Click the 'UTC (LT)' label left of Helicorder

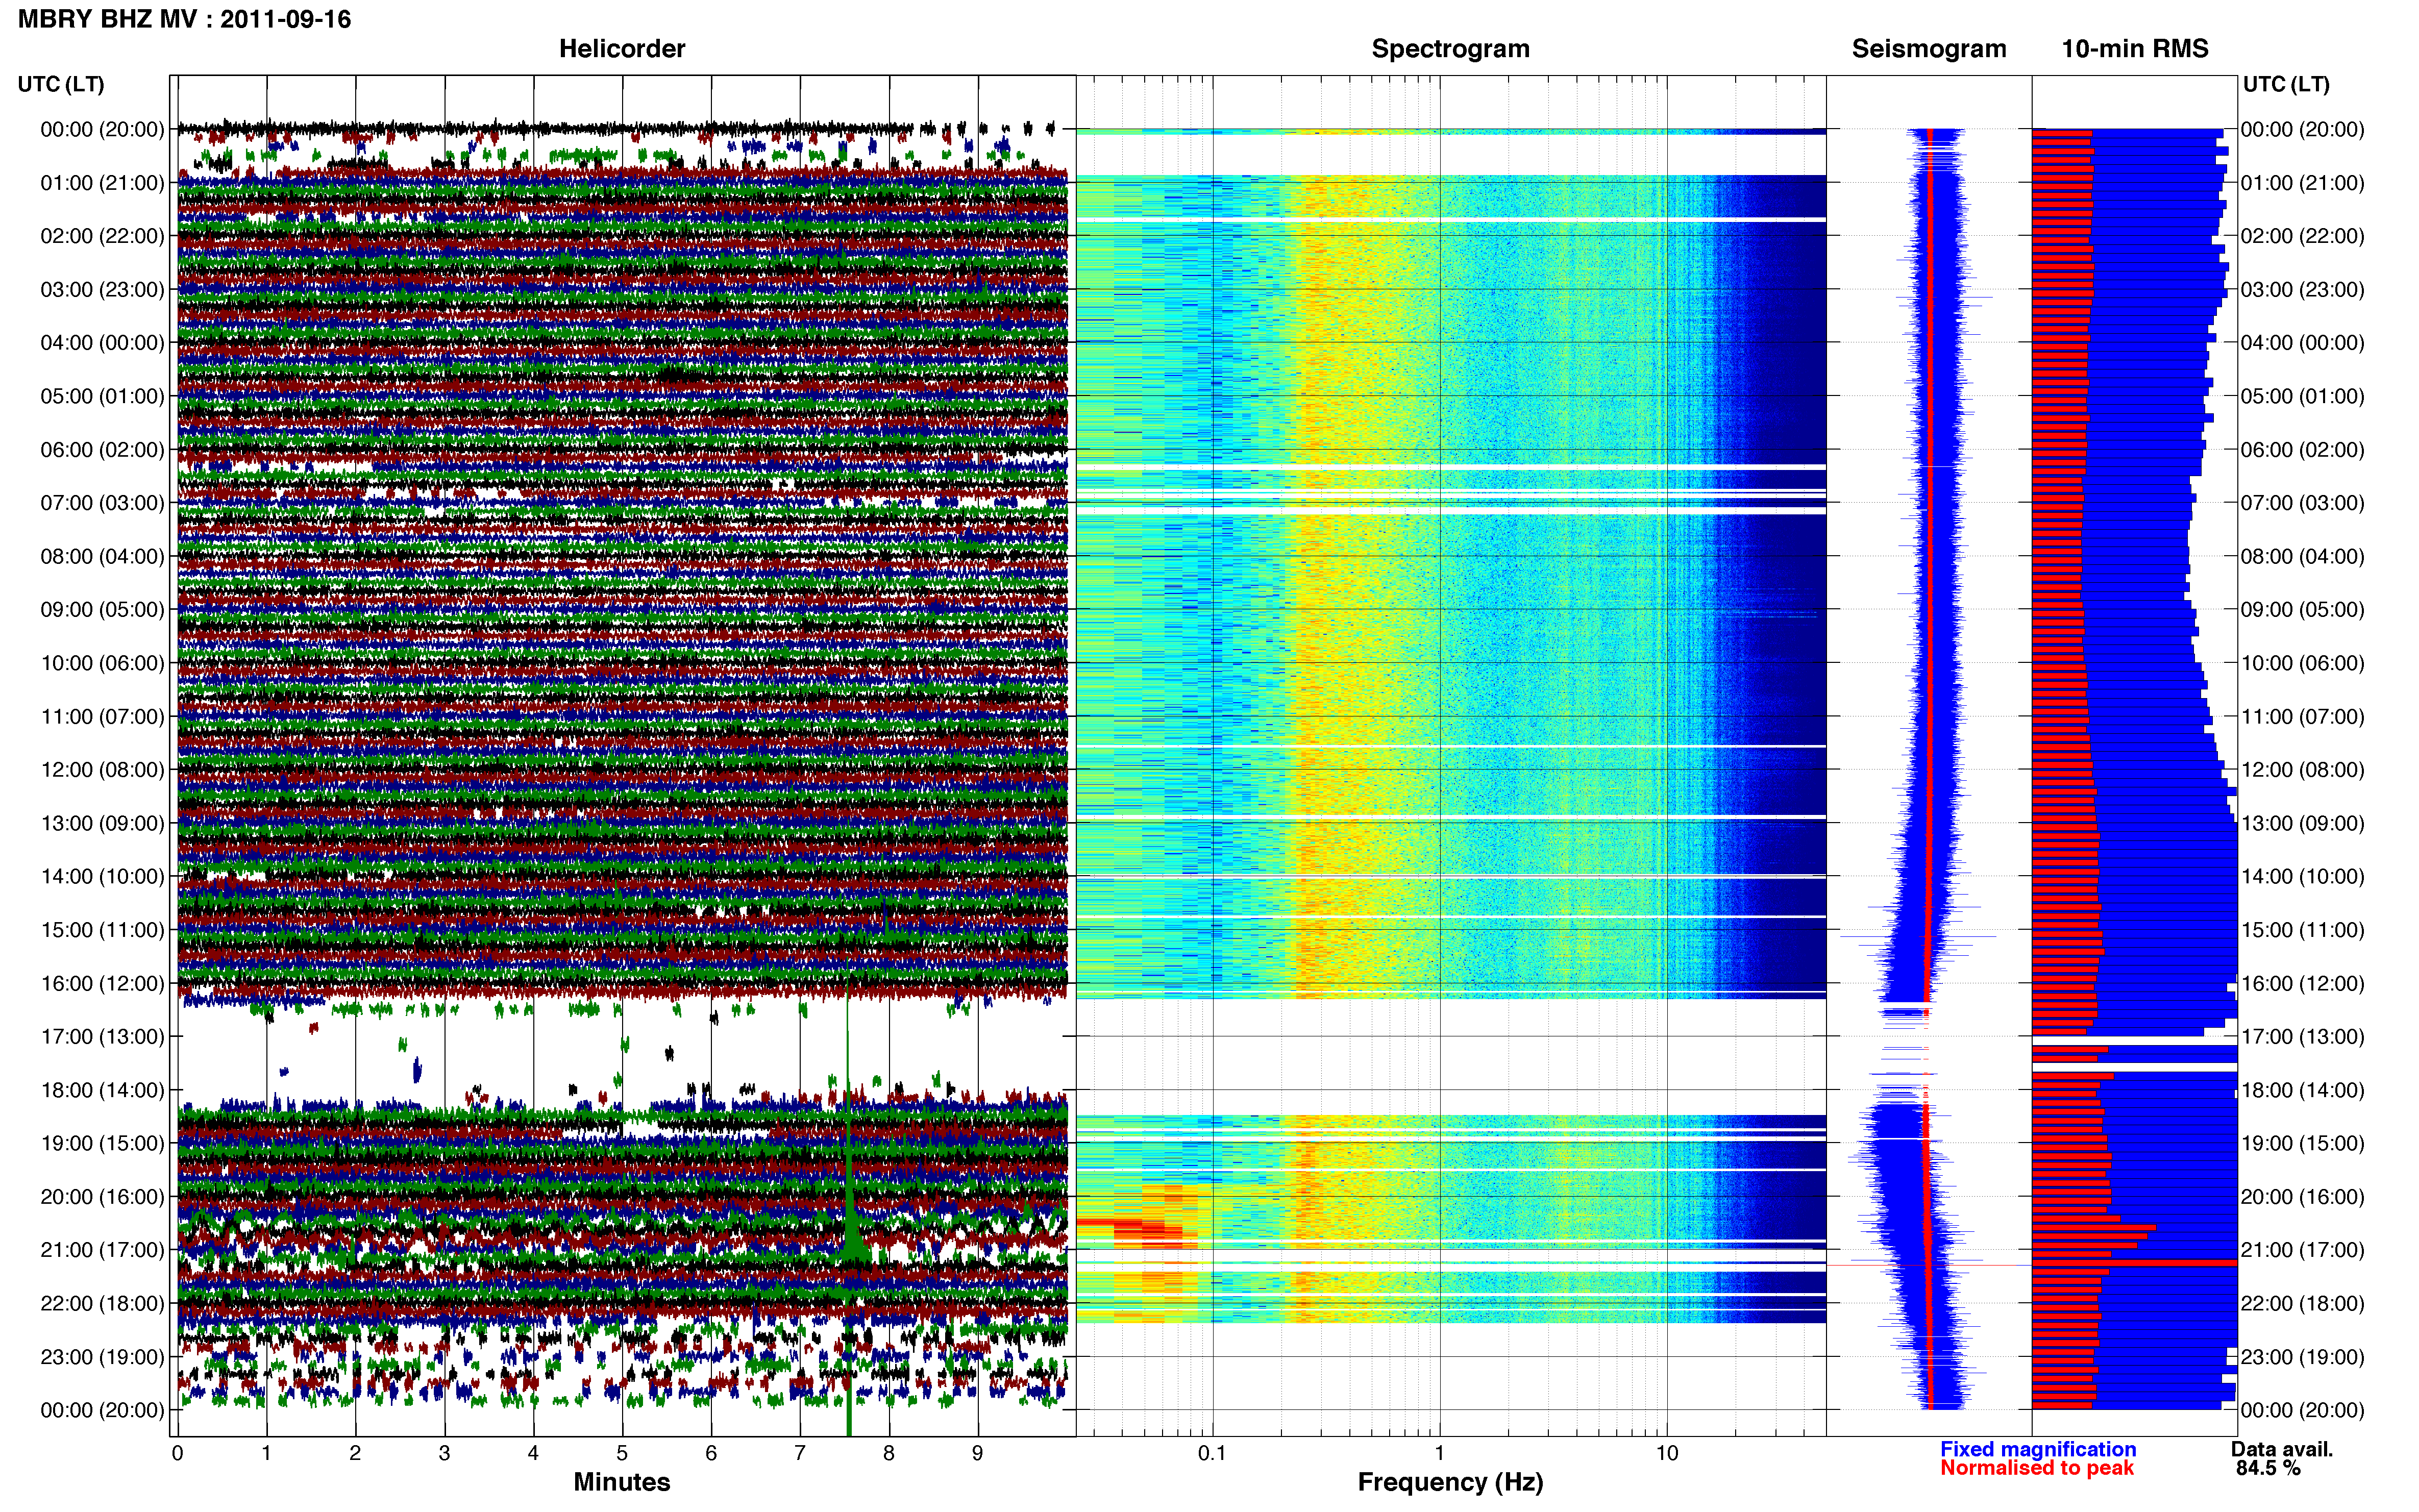[61, 84]
